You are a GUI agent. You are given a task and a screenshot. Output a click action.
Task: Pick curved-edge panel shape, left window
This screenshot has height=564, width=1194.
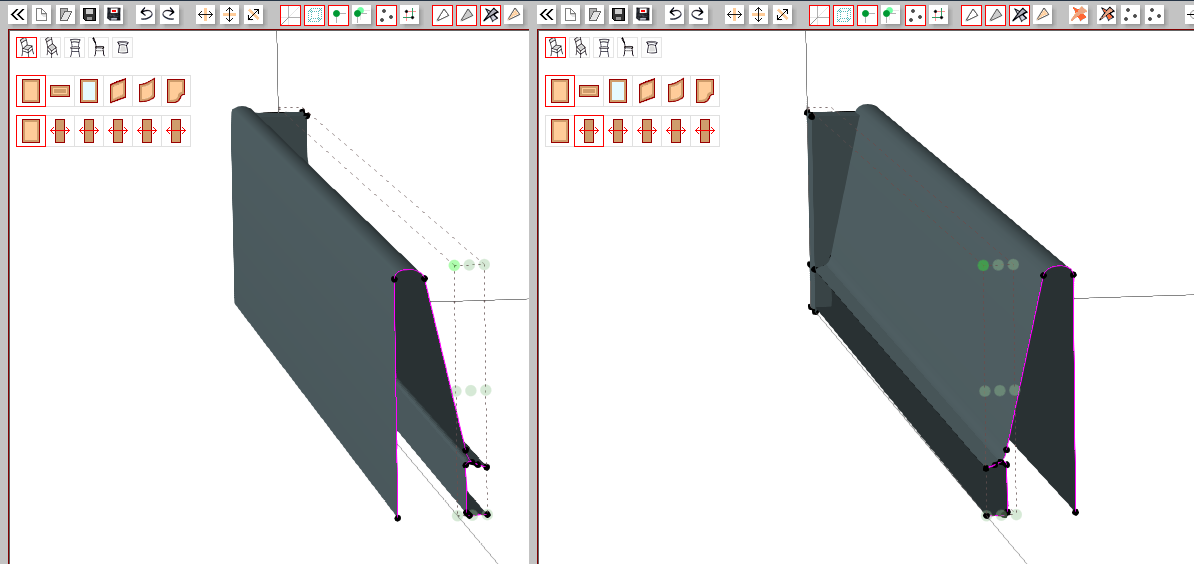(147, 91)
